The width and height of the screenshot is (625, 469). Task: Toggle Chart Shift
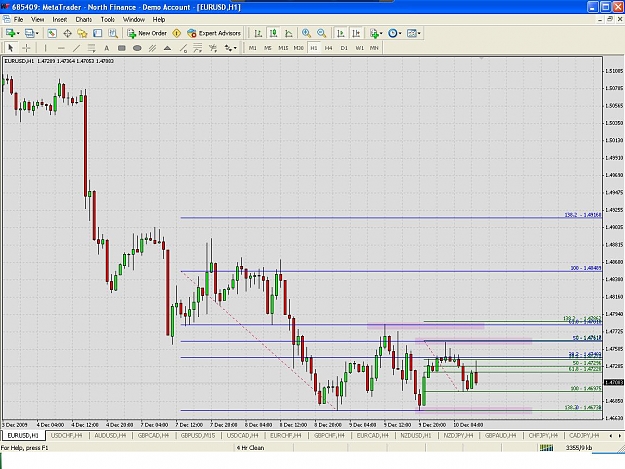[356, 33]
